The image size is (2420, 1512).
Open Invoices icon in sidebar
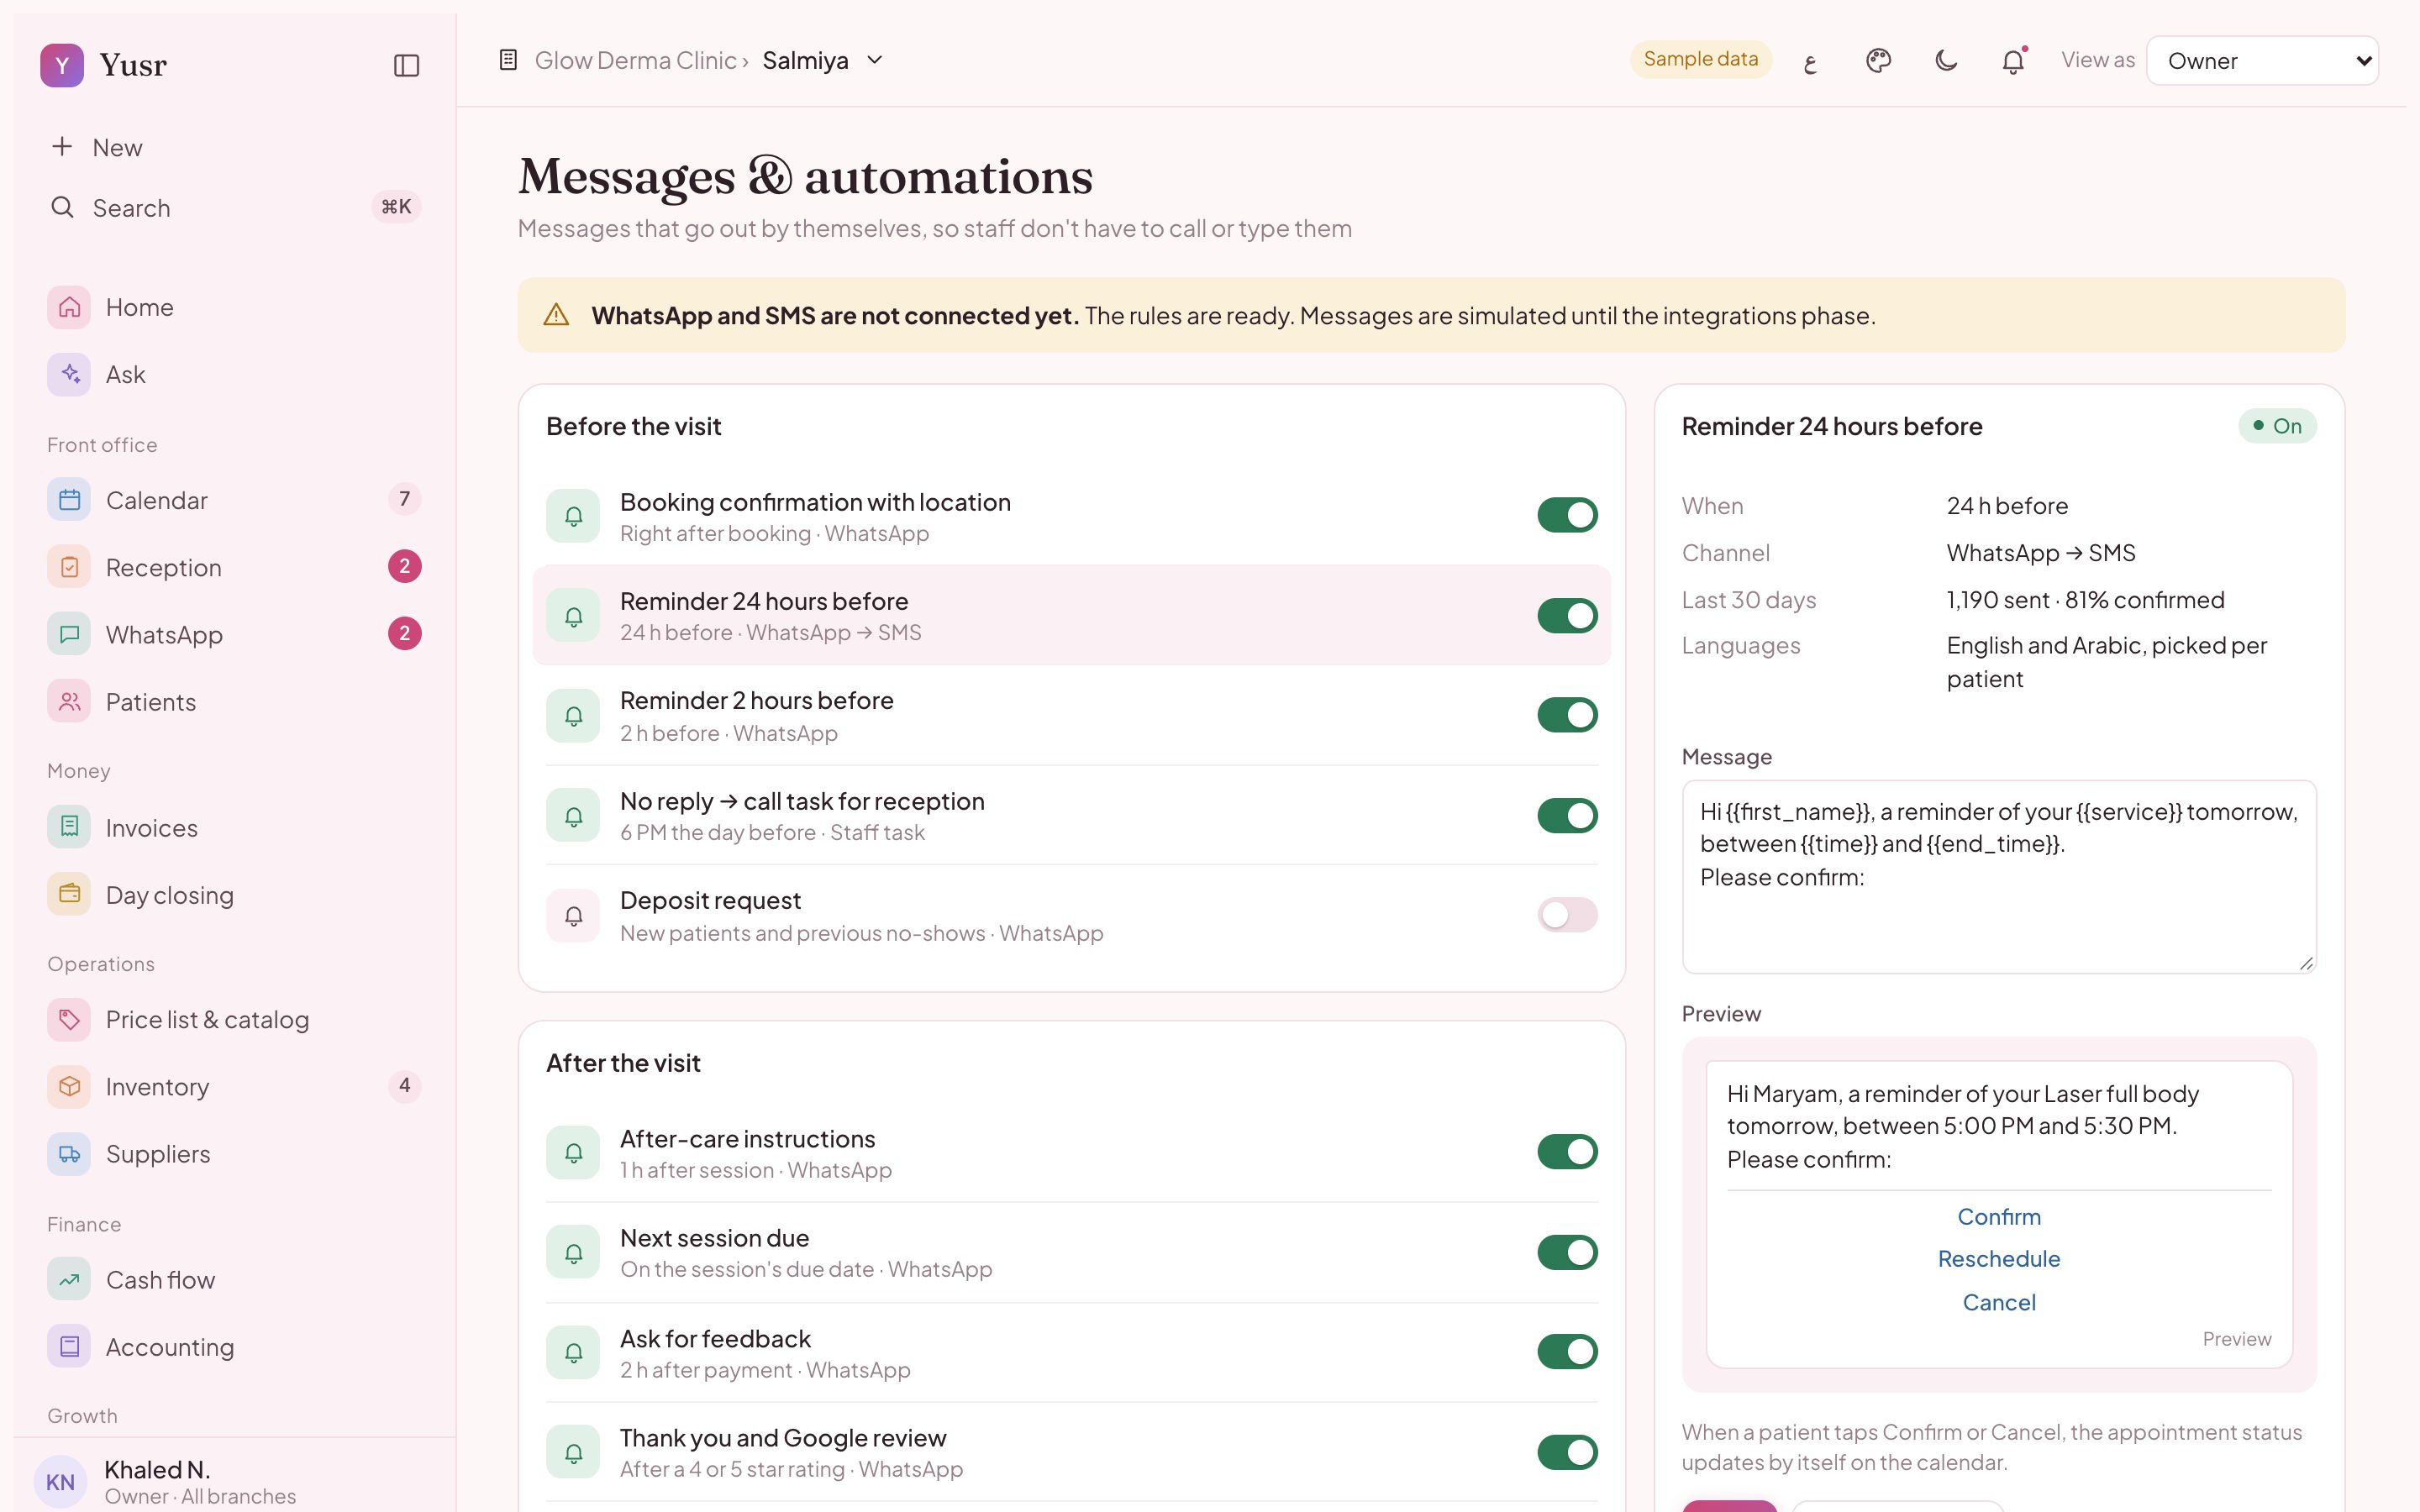[x=69, y=828]
